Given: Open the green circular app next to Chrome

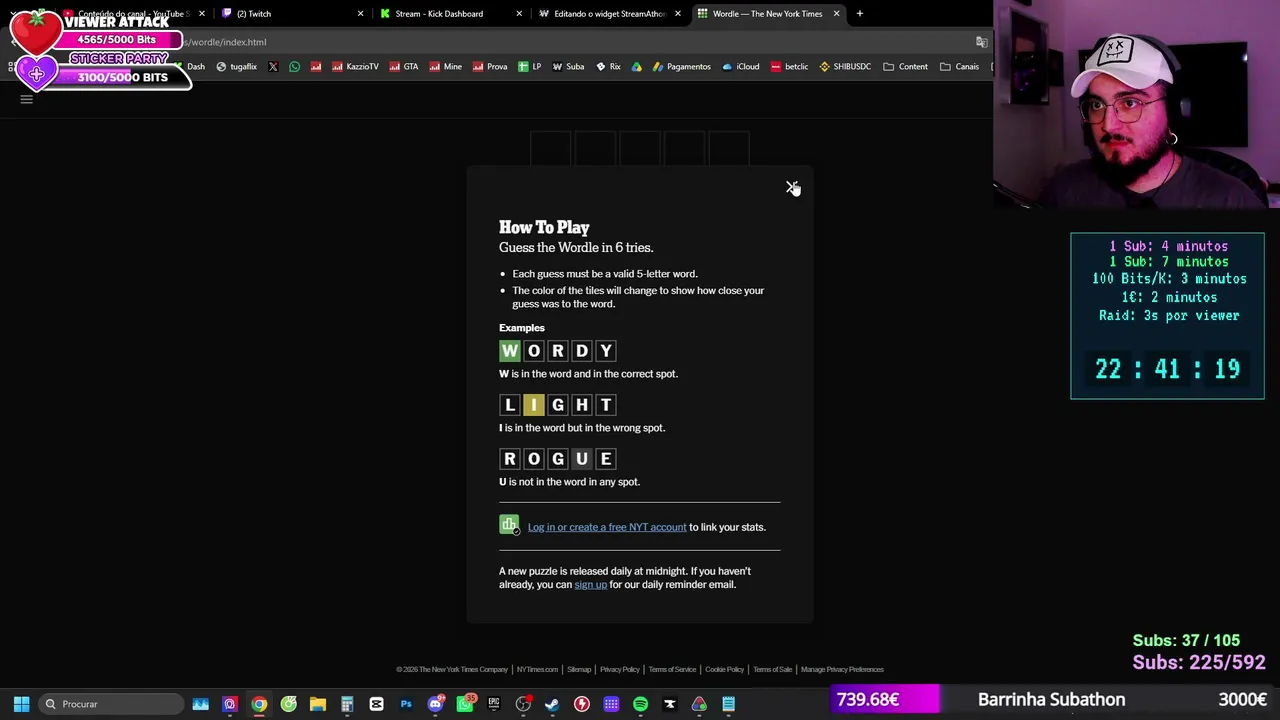Looking at the screenshot, I should click(288, 704).
